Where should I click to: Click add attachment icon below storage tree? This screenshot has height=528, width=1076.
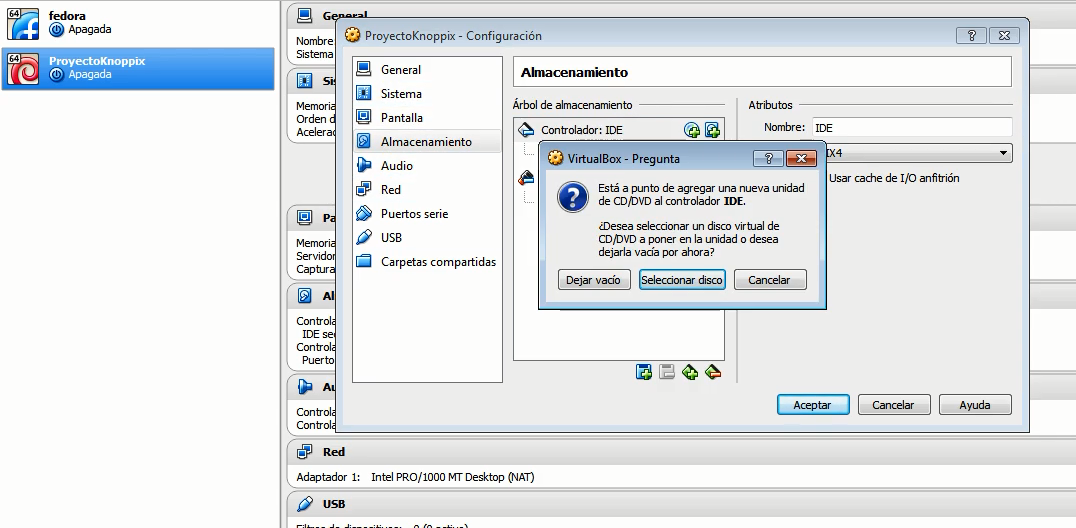point(690,372)
